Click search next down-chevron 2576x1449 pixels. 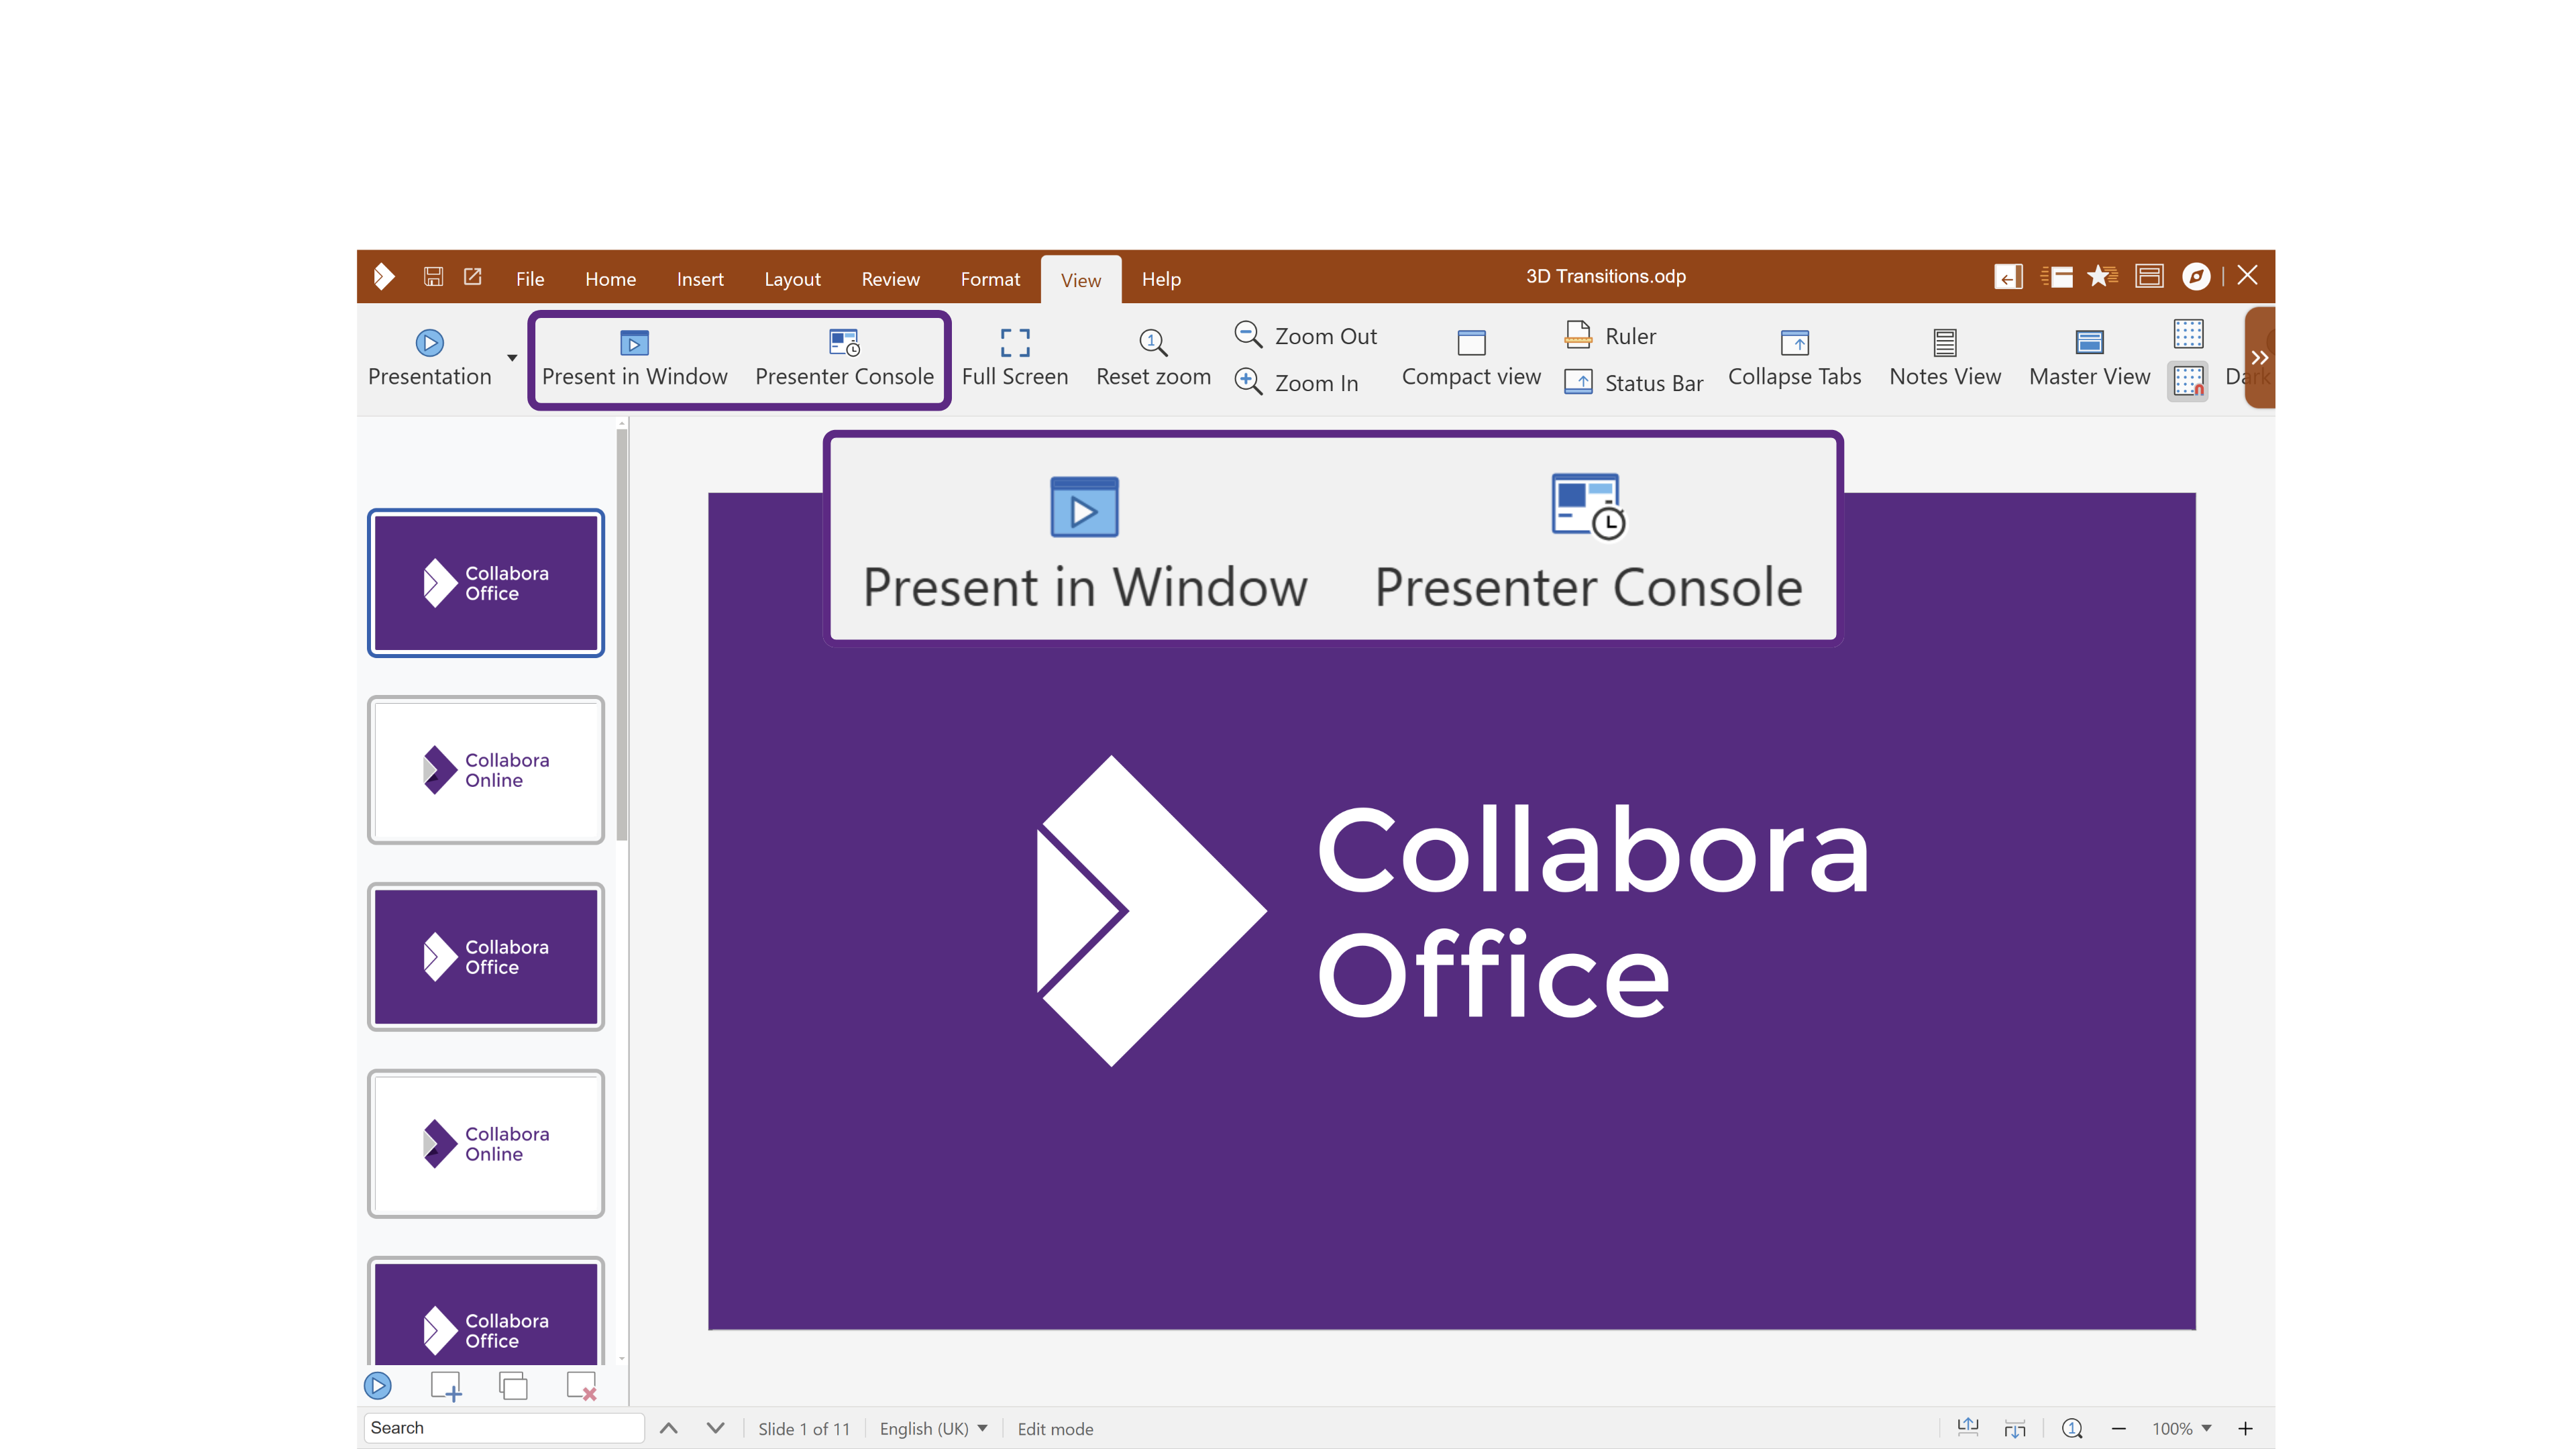tap(716, 1428)
